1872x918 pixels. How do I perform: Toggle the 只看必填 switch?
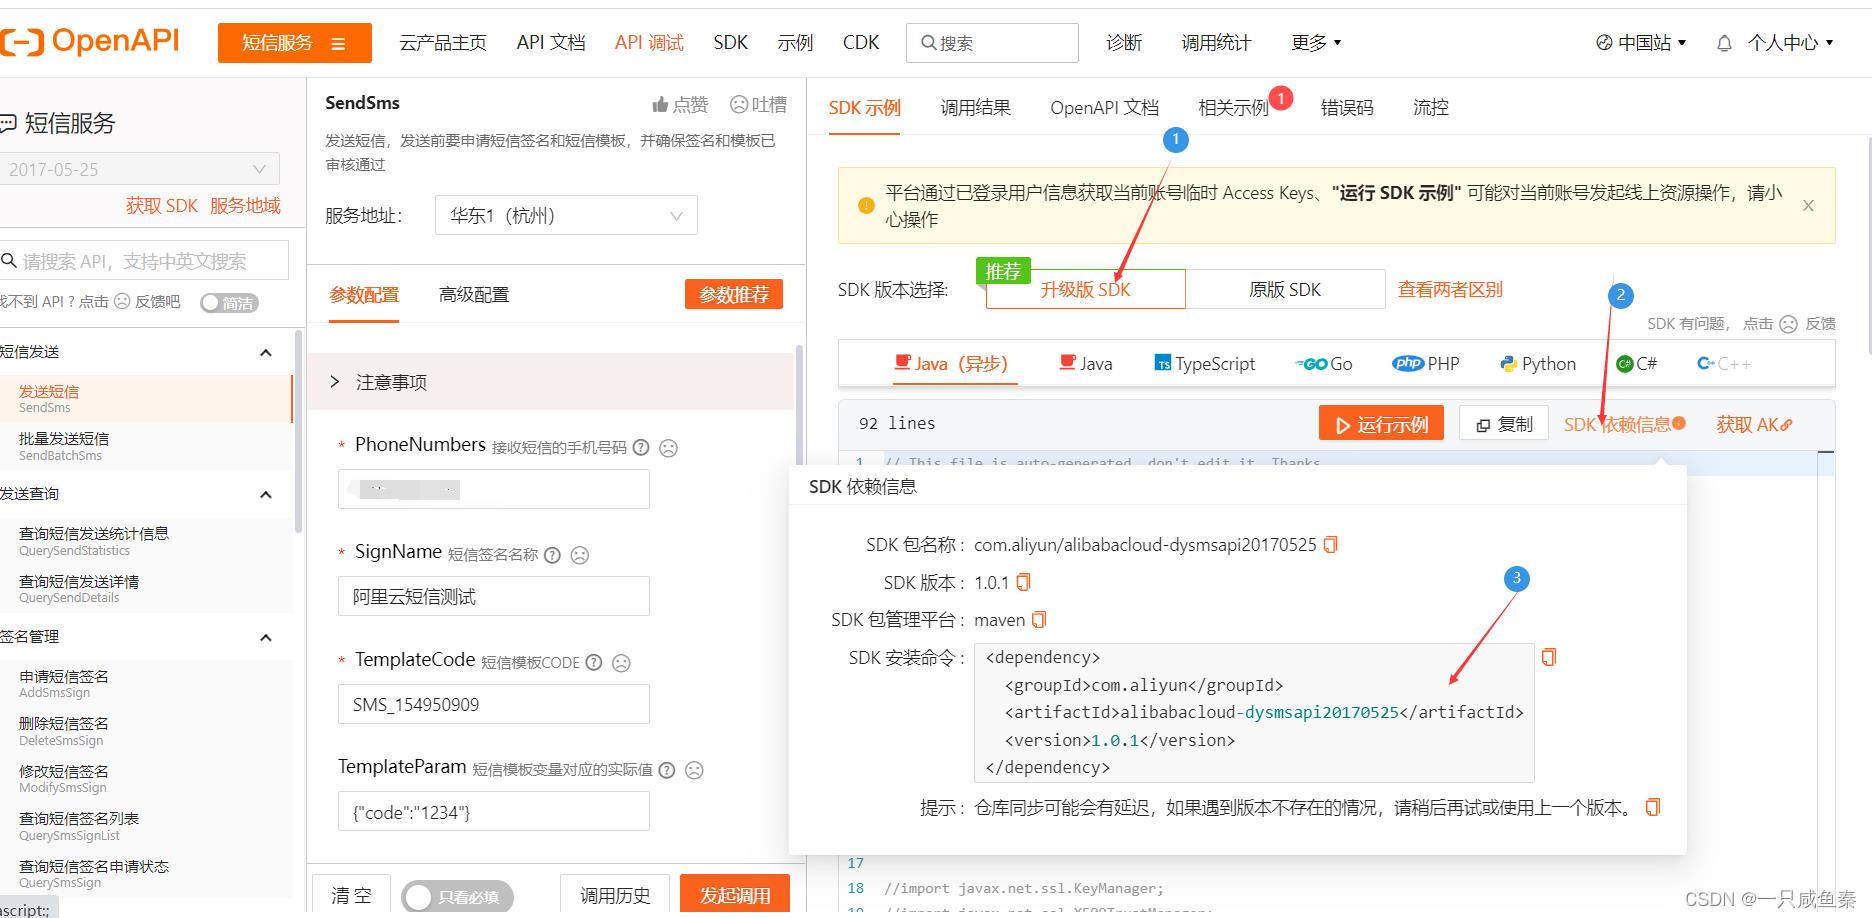pos(457,897)
